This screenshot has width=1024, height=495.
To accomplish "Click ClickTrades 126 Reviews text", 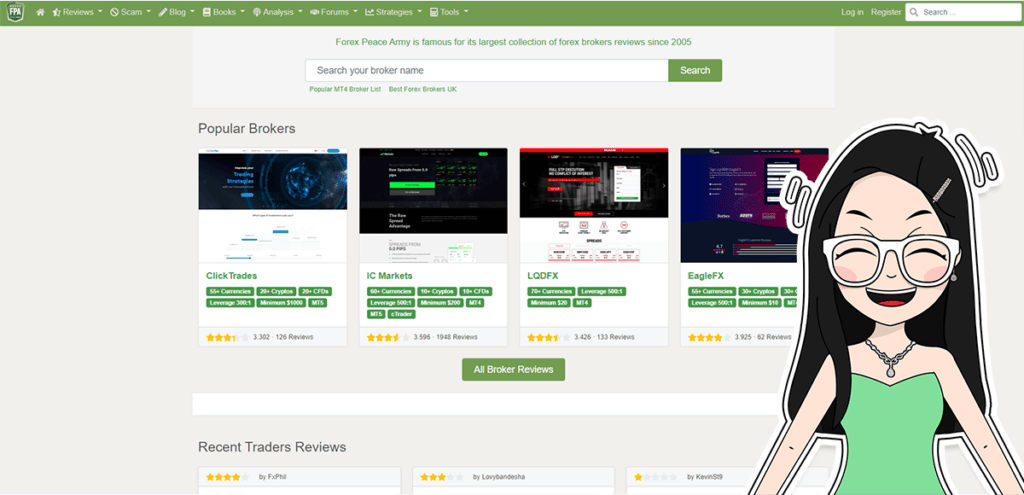I will pos(295,338).
